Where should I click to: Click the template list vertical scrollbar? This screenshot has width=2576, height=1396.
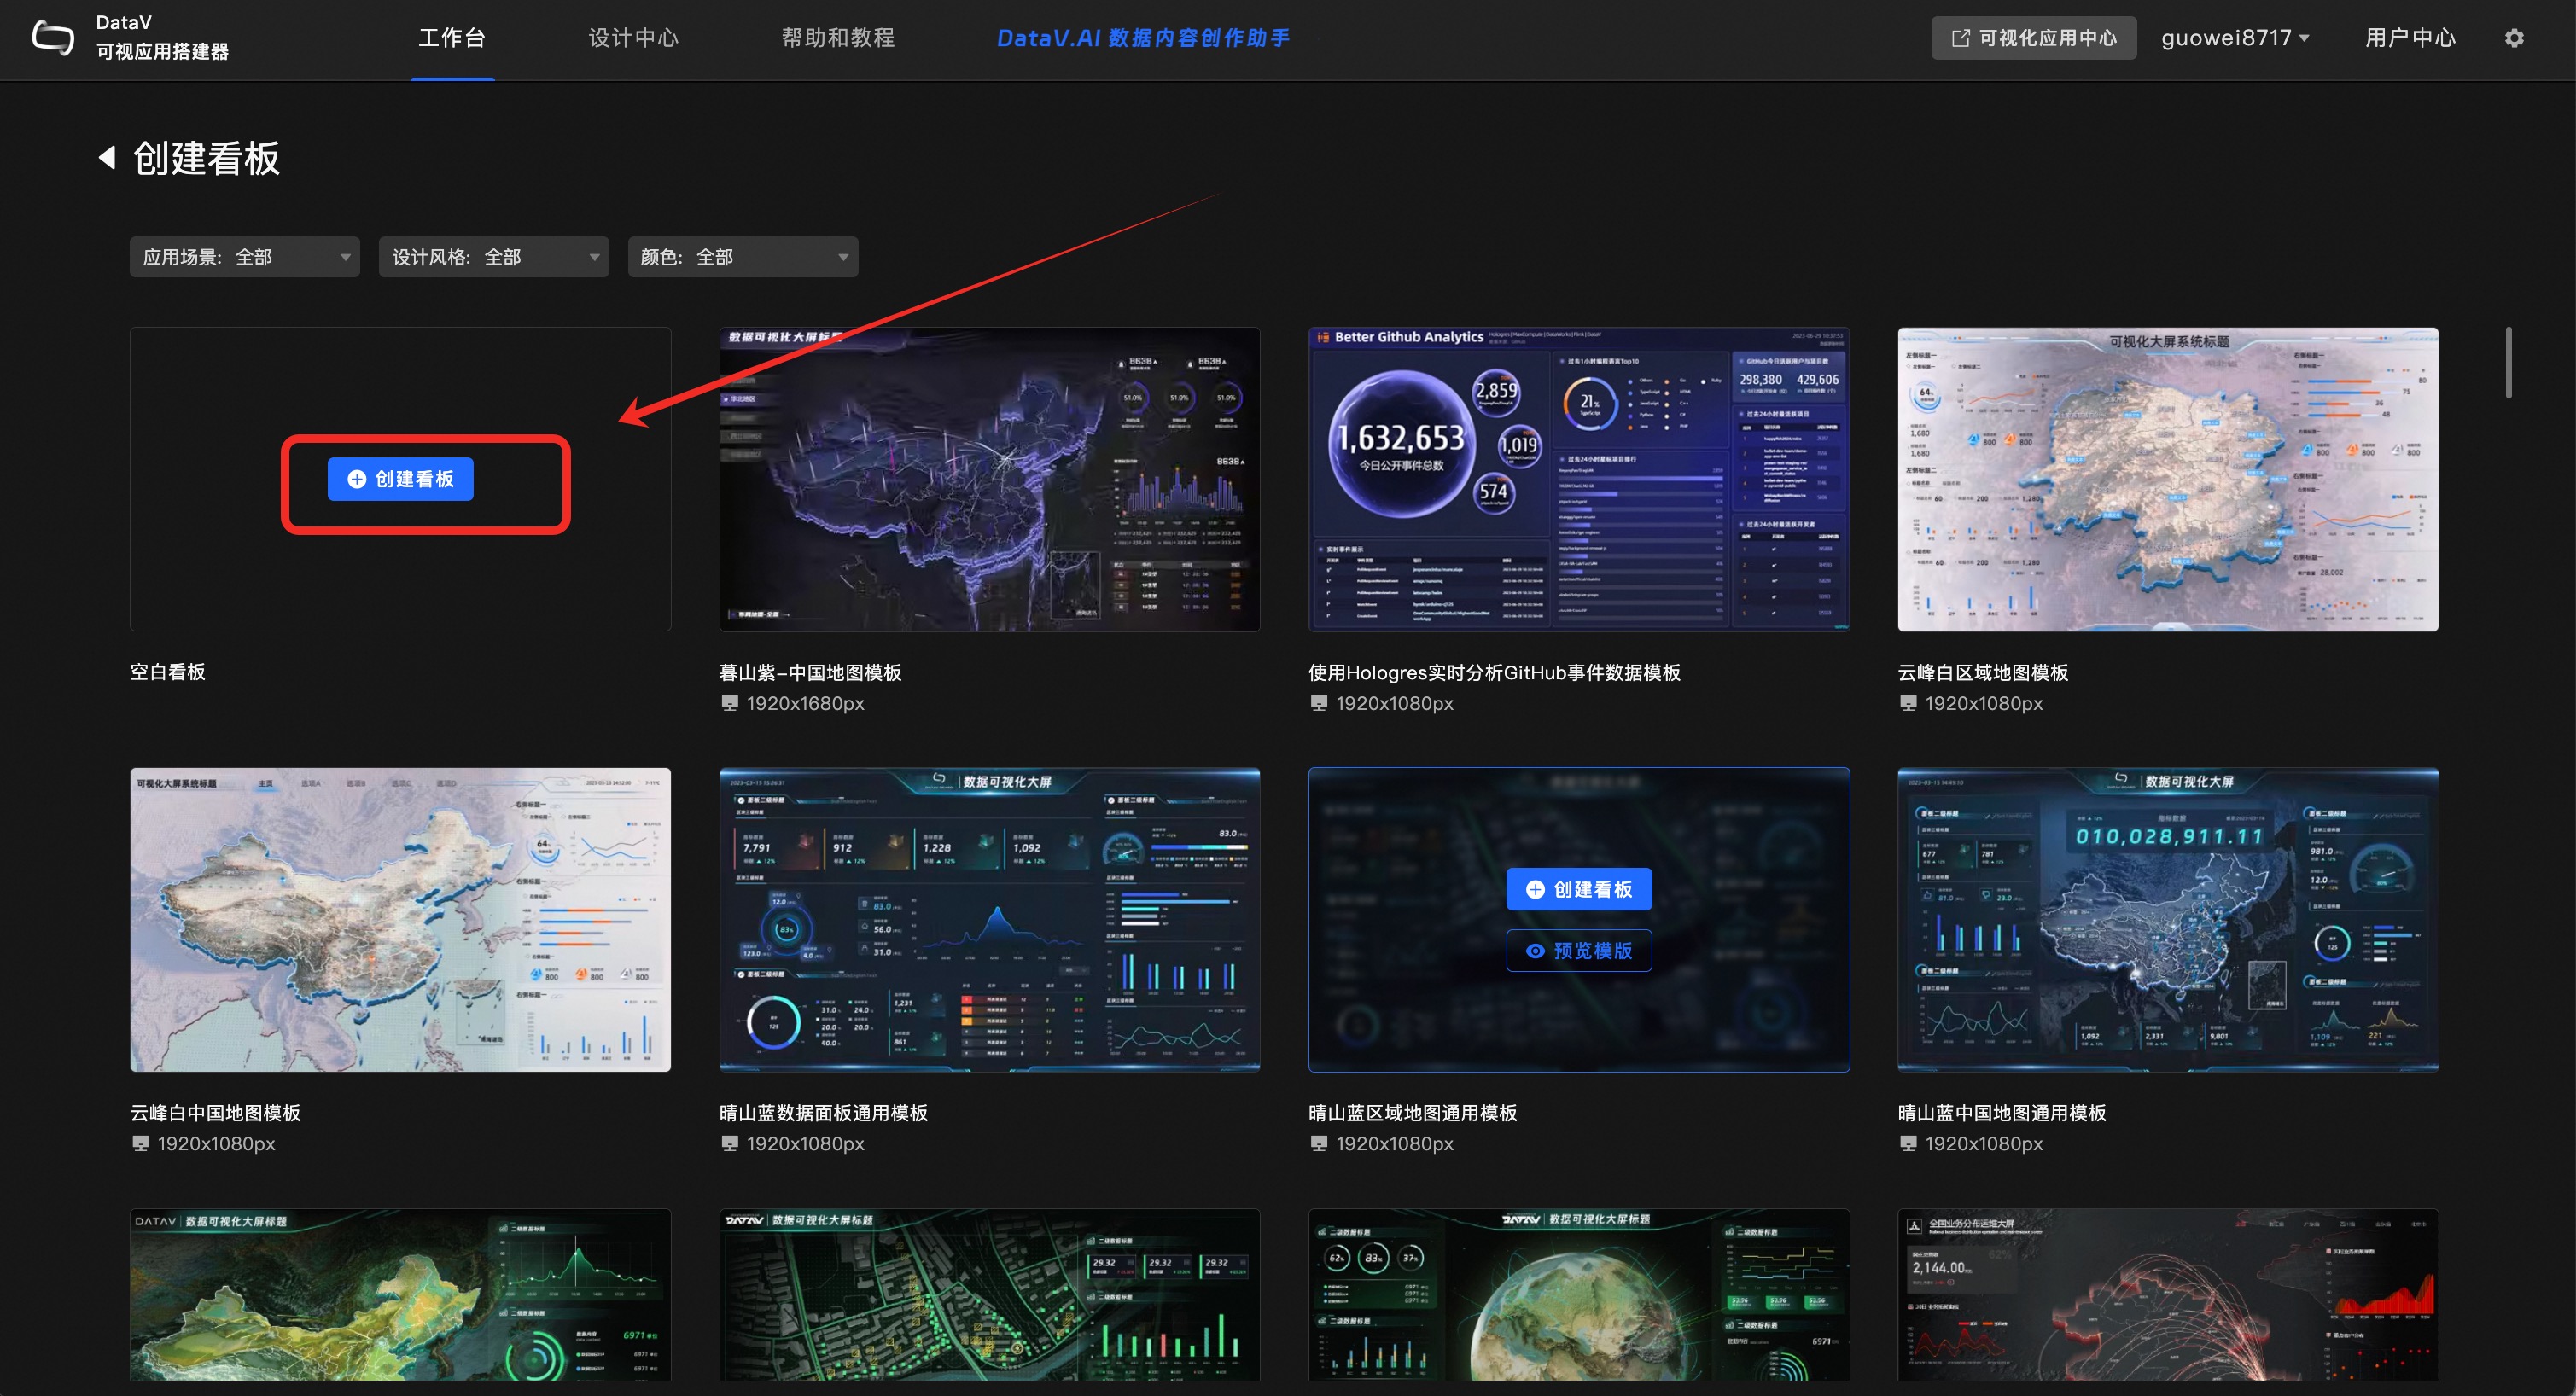[2508, 362]
